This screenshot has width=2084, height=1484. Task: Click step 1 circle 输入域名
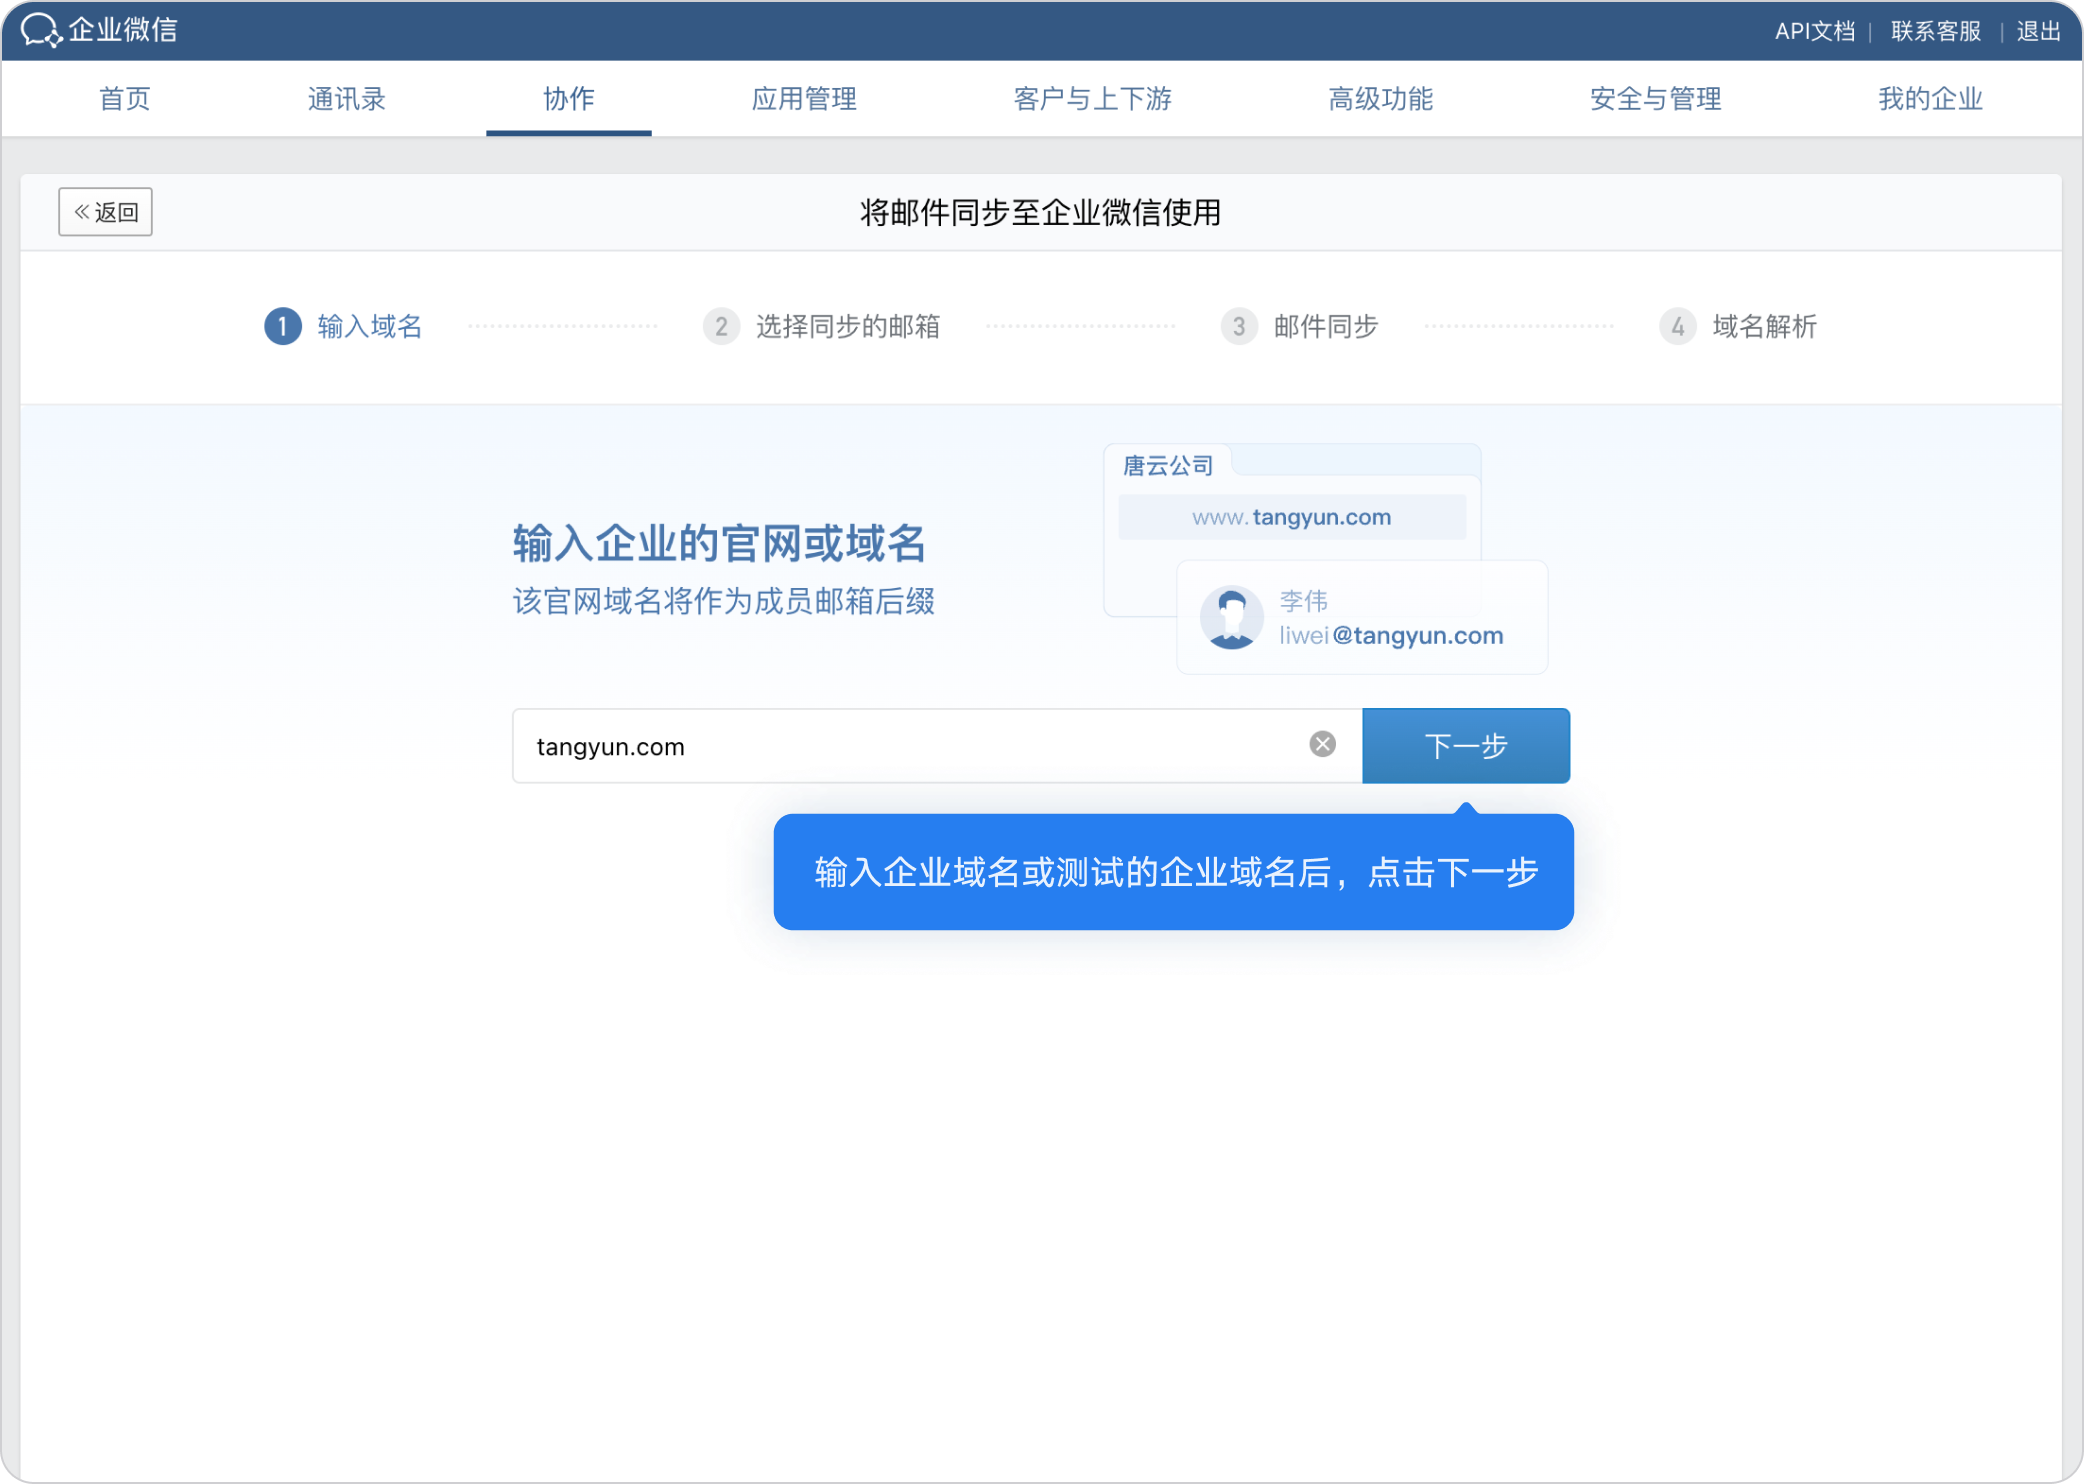pos(283,326)
